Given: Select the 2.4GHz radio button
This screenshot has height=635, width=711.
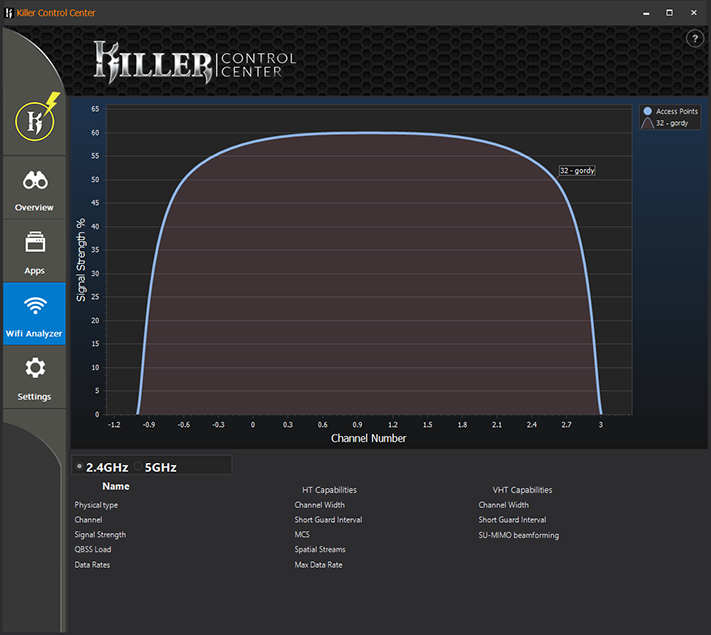Looking at the screenshot, I should tap(79, 466).
